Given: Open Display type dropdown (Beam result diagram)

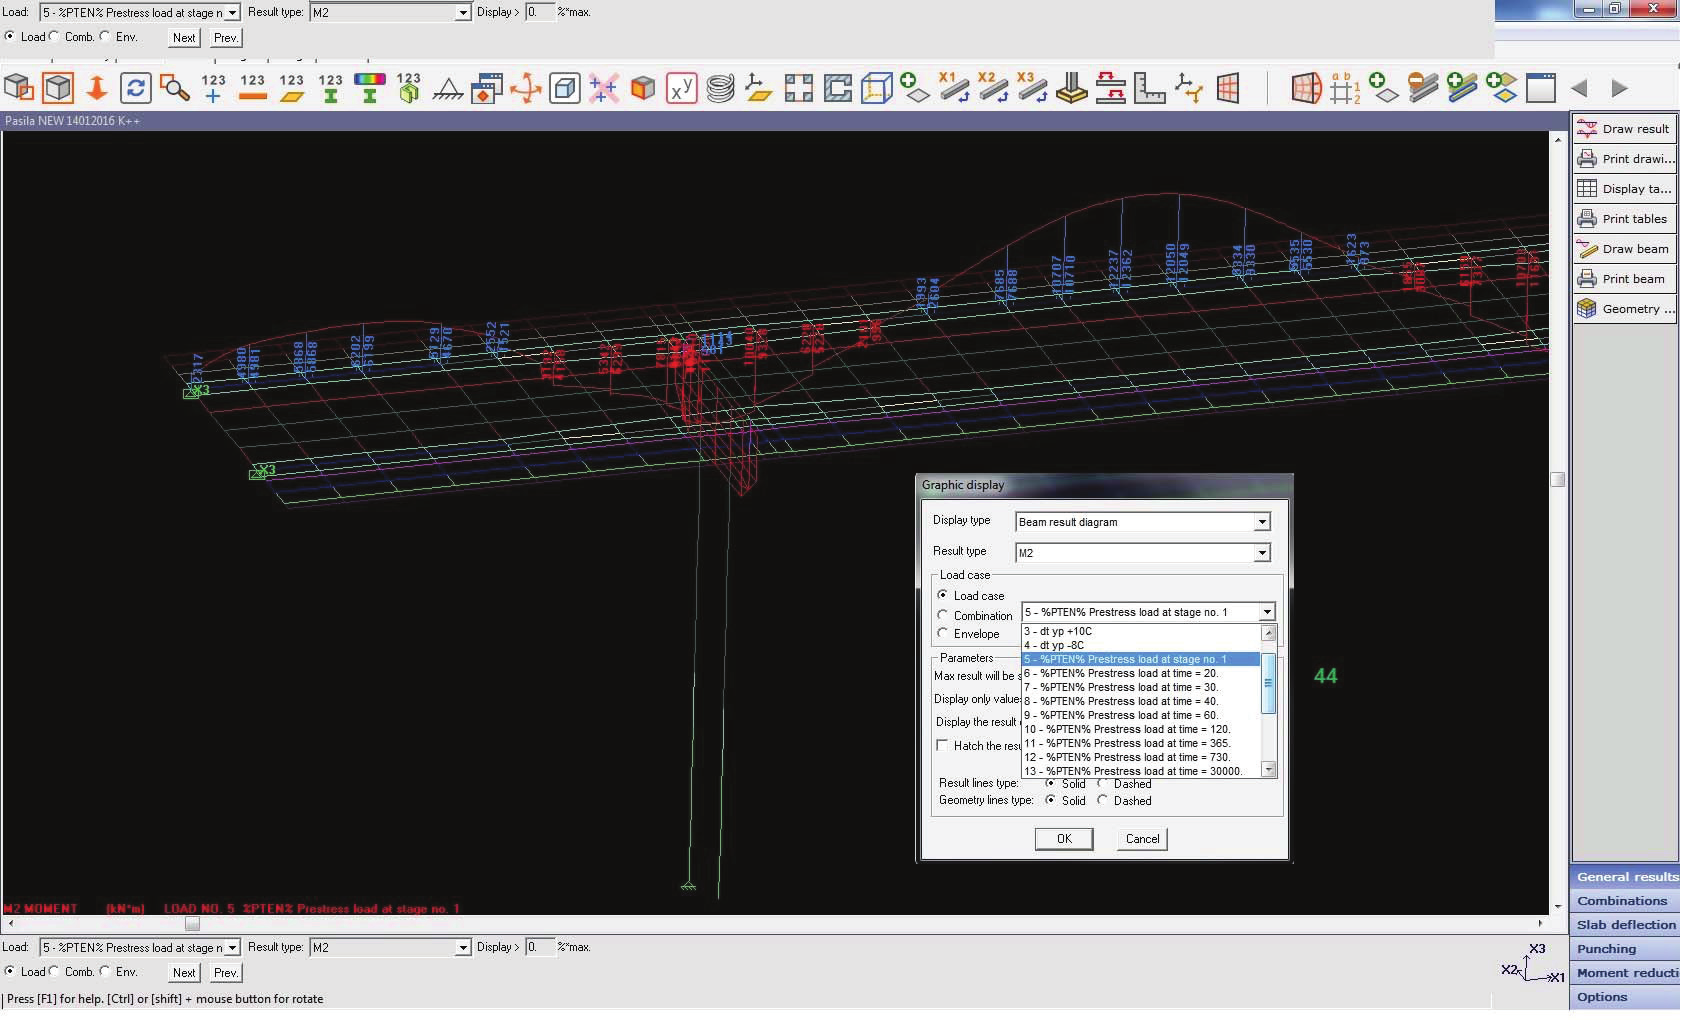Looking at the screenshot, I should (1262, 522).
